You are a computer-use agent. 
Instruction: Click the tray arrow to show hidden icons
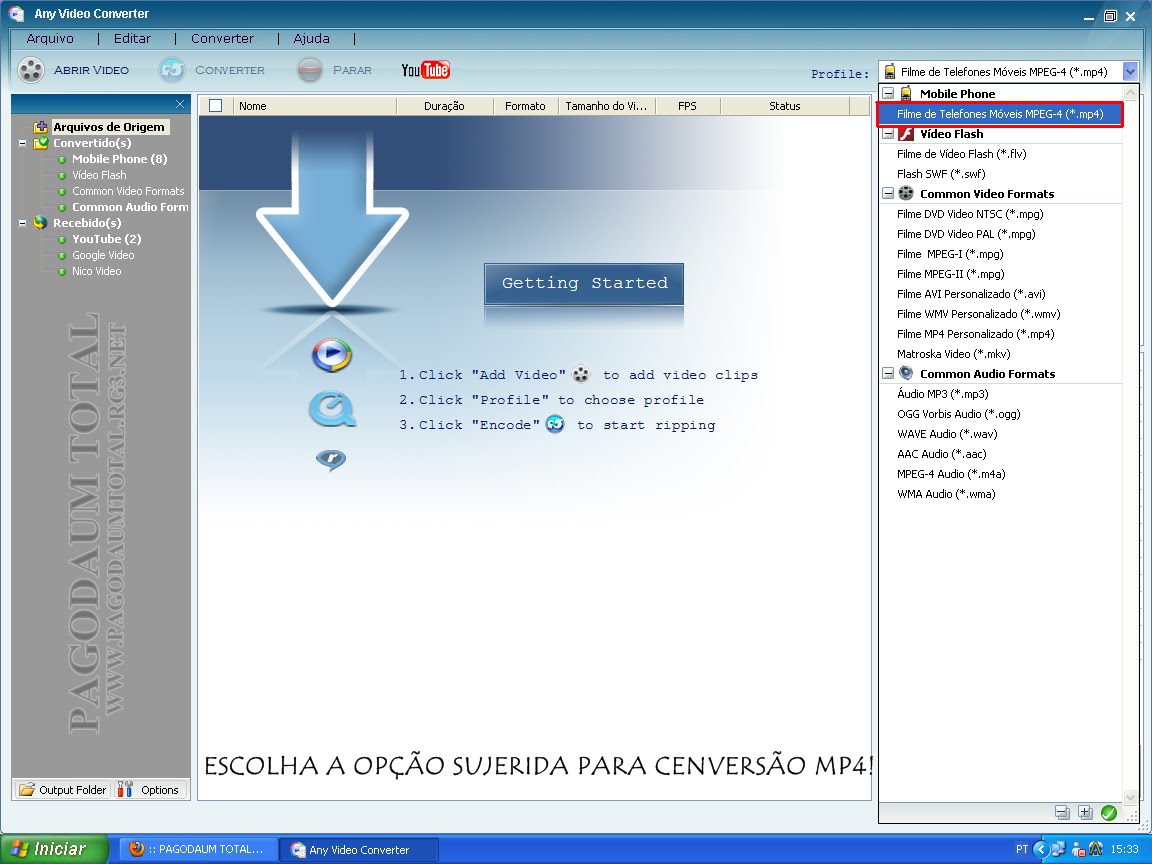(x=1040, y=849)
